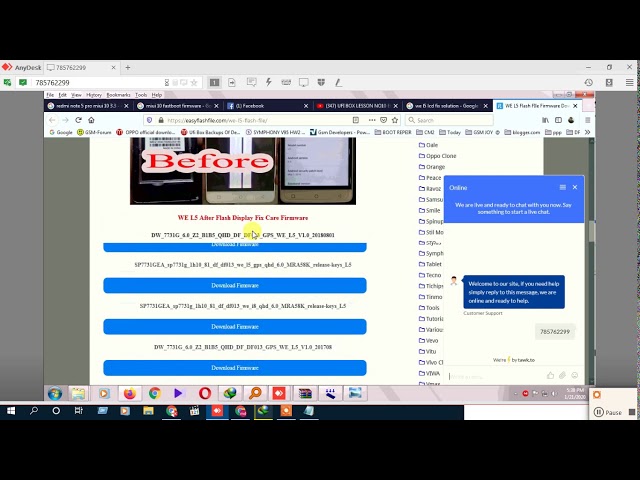Select the AnyDesk whiteboard pen icon

[x=338, y=82]
